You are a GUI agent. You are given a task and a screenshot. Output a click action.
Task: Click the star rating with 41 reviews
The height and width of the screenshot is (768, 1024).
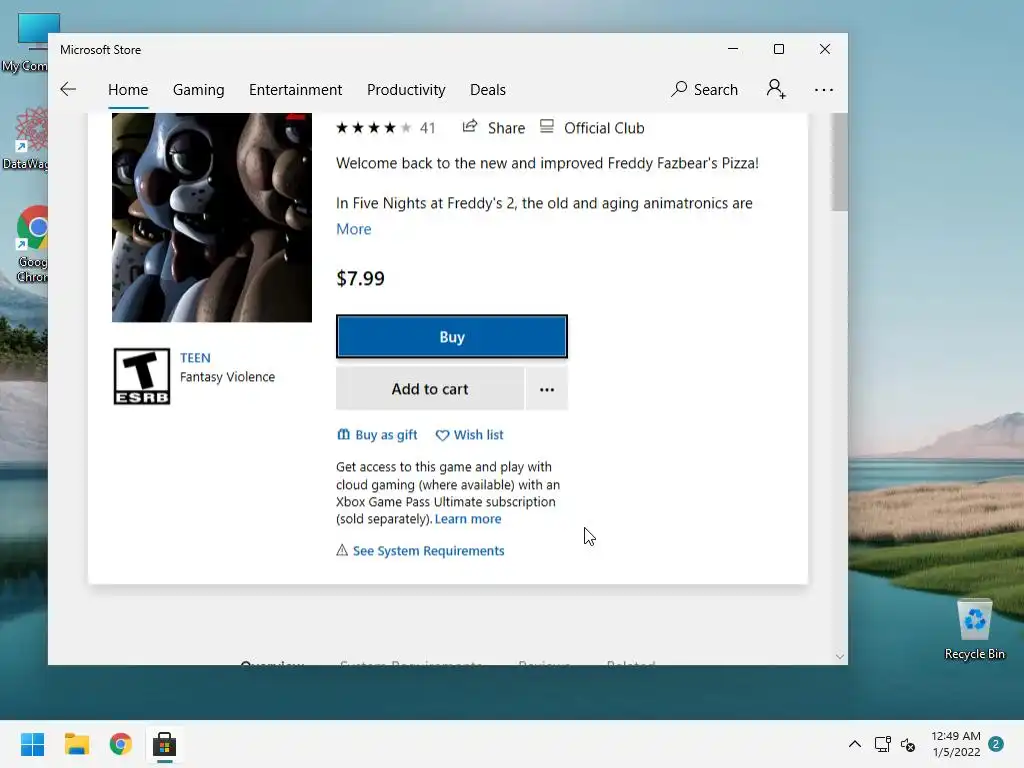click(385, 128)
